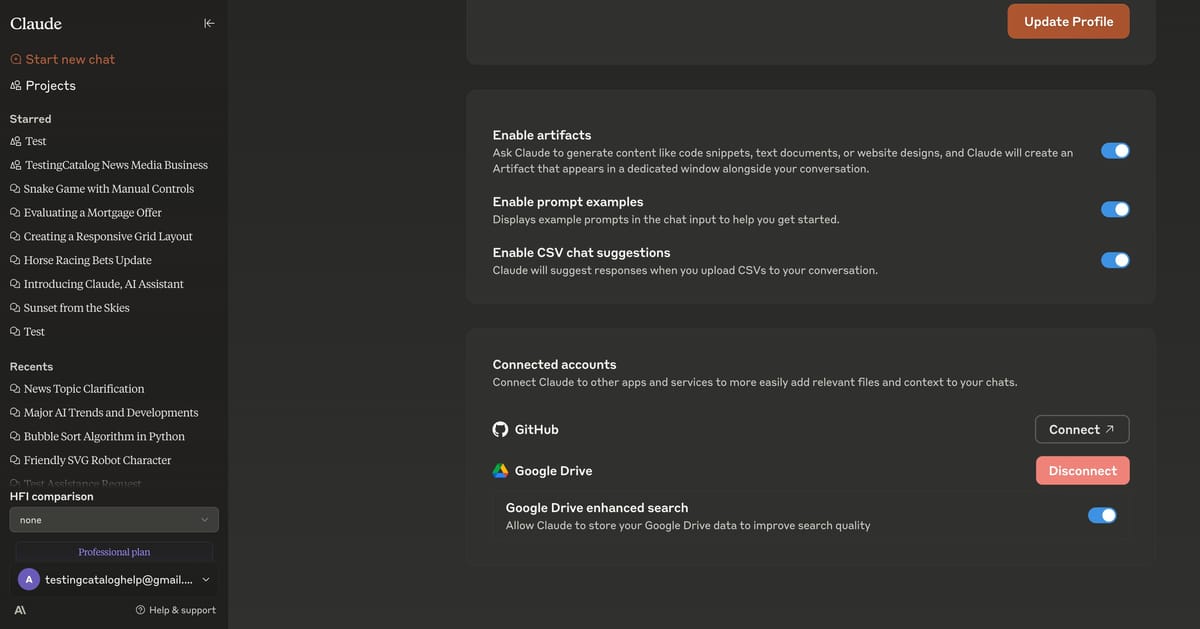Toggle Google Drive enhanced search
Screen dimensions: 1200x629
(1102, 514)
